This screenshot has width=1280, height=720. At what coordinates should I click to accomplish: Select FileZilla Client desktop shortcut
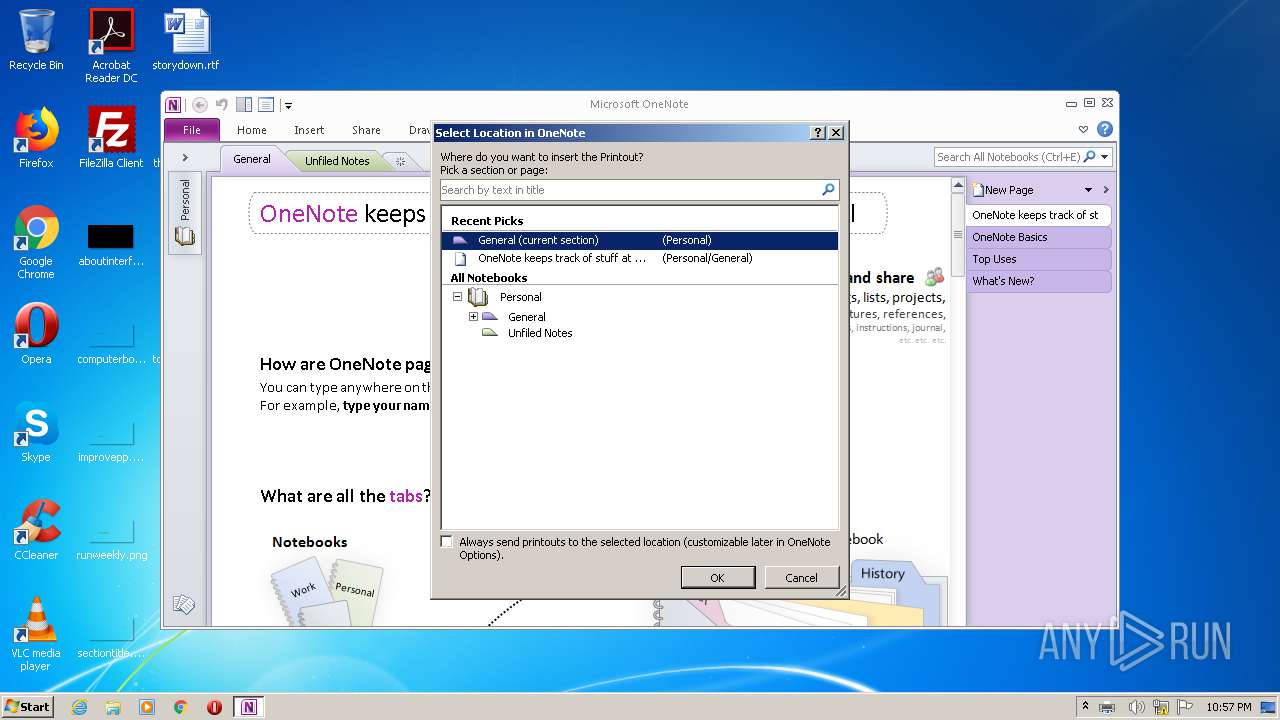111,137
